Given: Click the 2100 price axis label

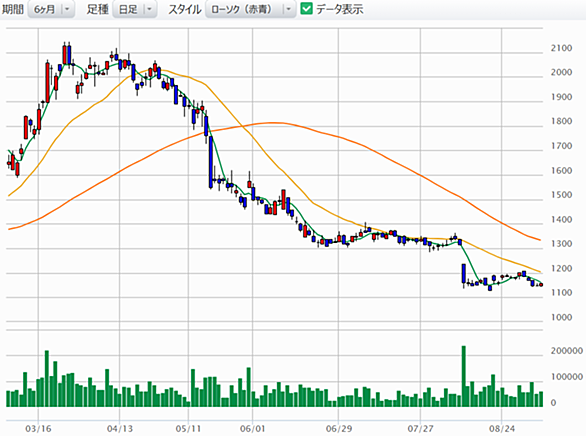Looking at the screenshot, I should [x=561, y=48].
